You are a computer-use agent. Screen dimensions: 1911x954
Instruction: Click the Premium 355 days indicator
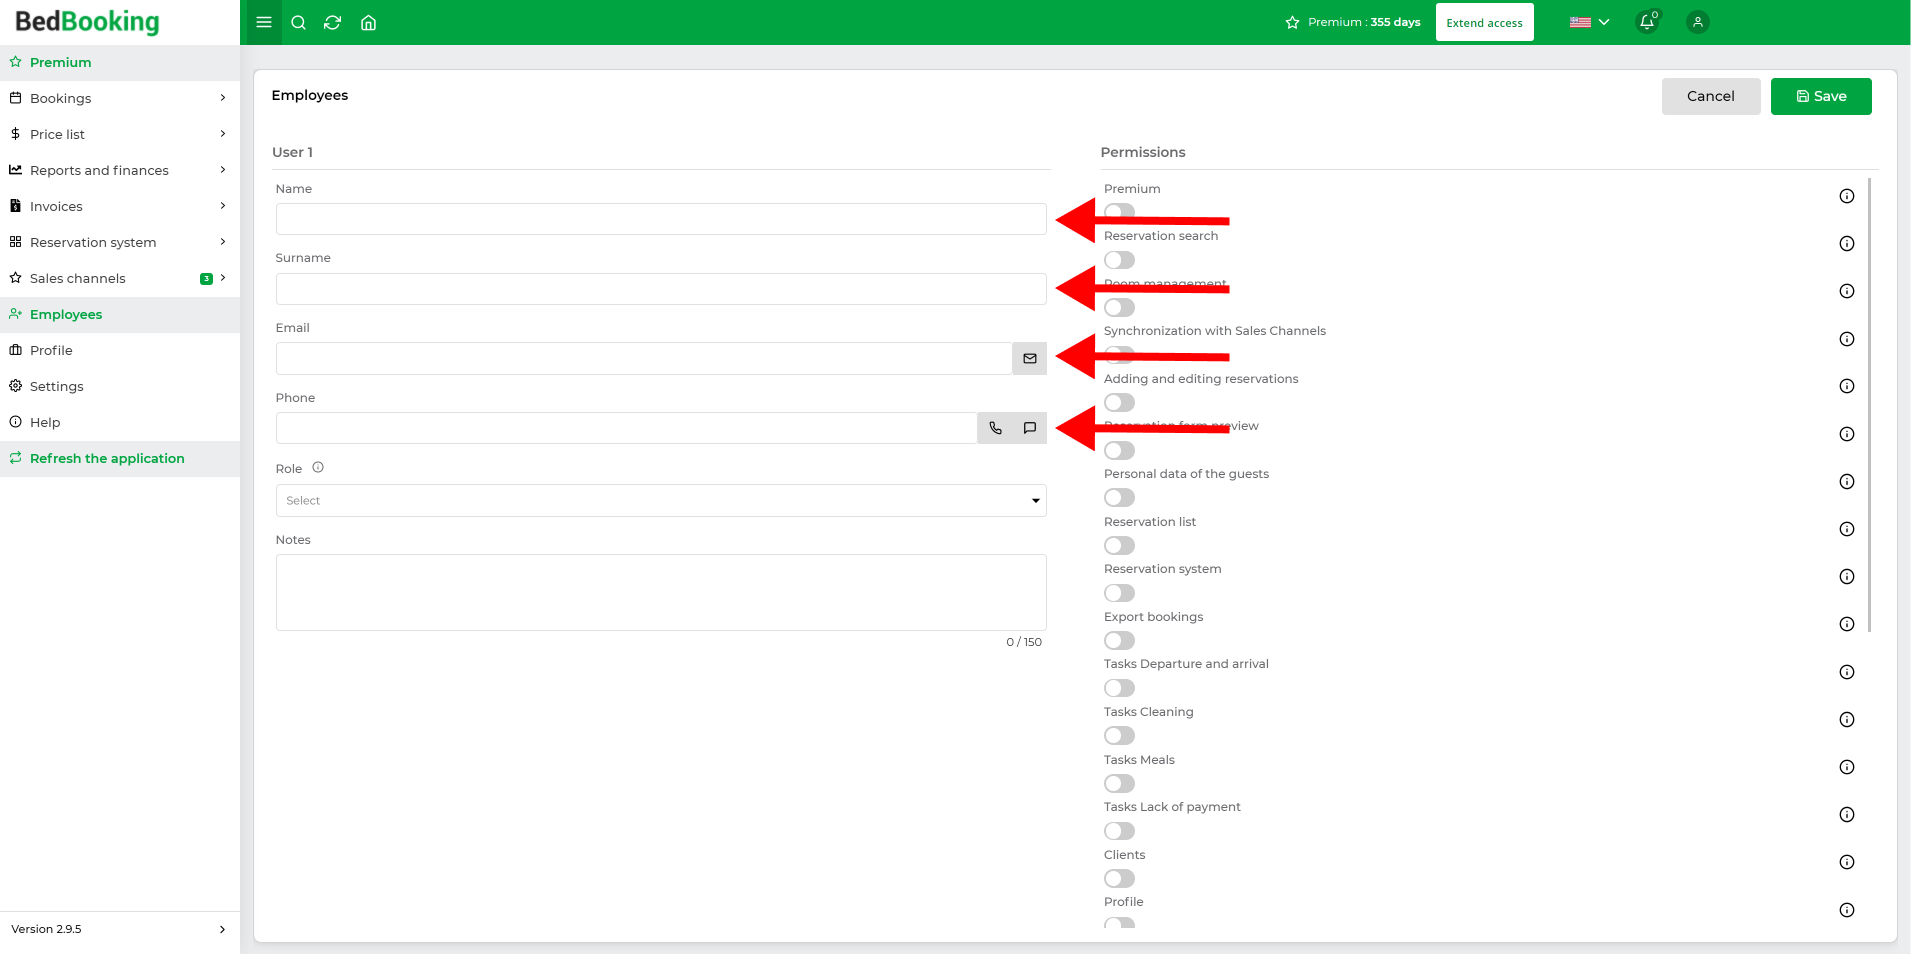(1353, 22)
